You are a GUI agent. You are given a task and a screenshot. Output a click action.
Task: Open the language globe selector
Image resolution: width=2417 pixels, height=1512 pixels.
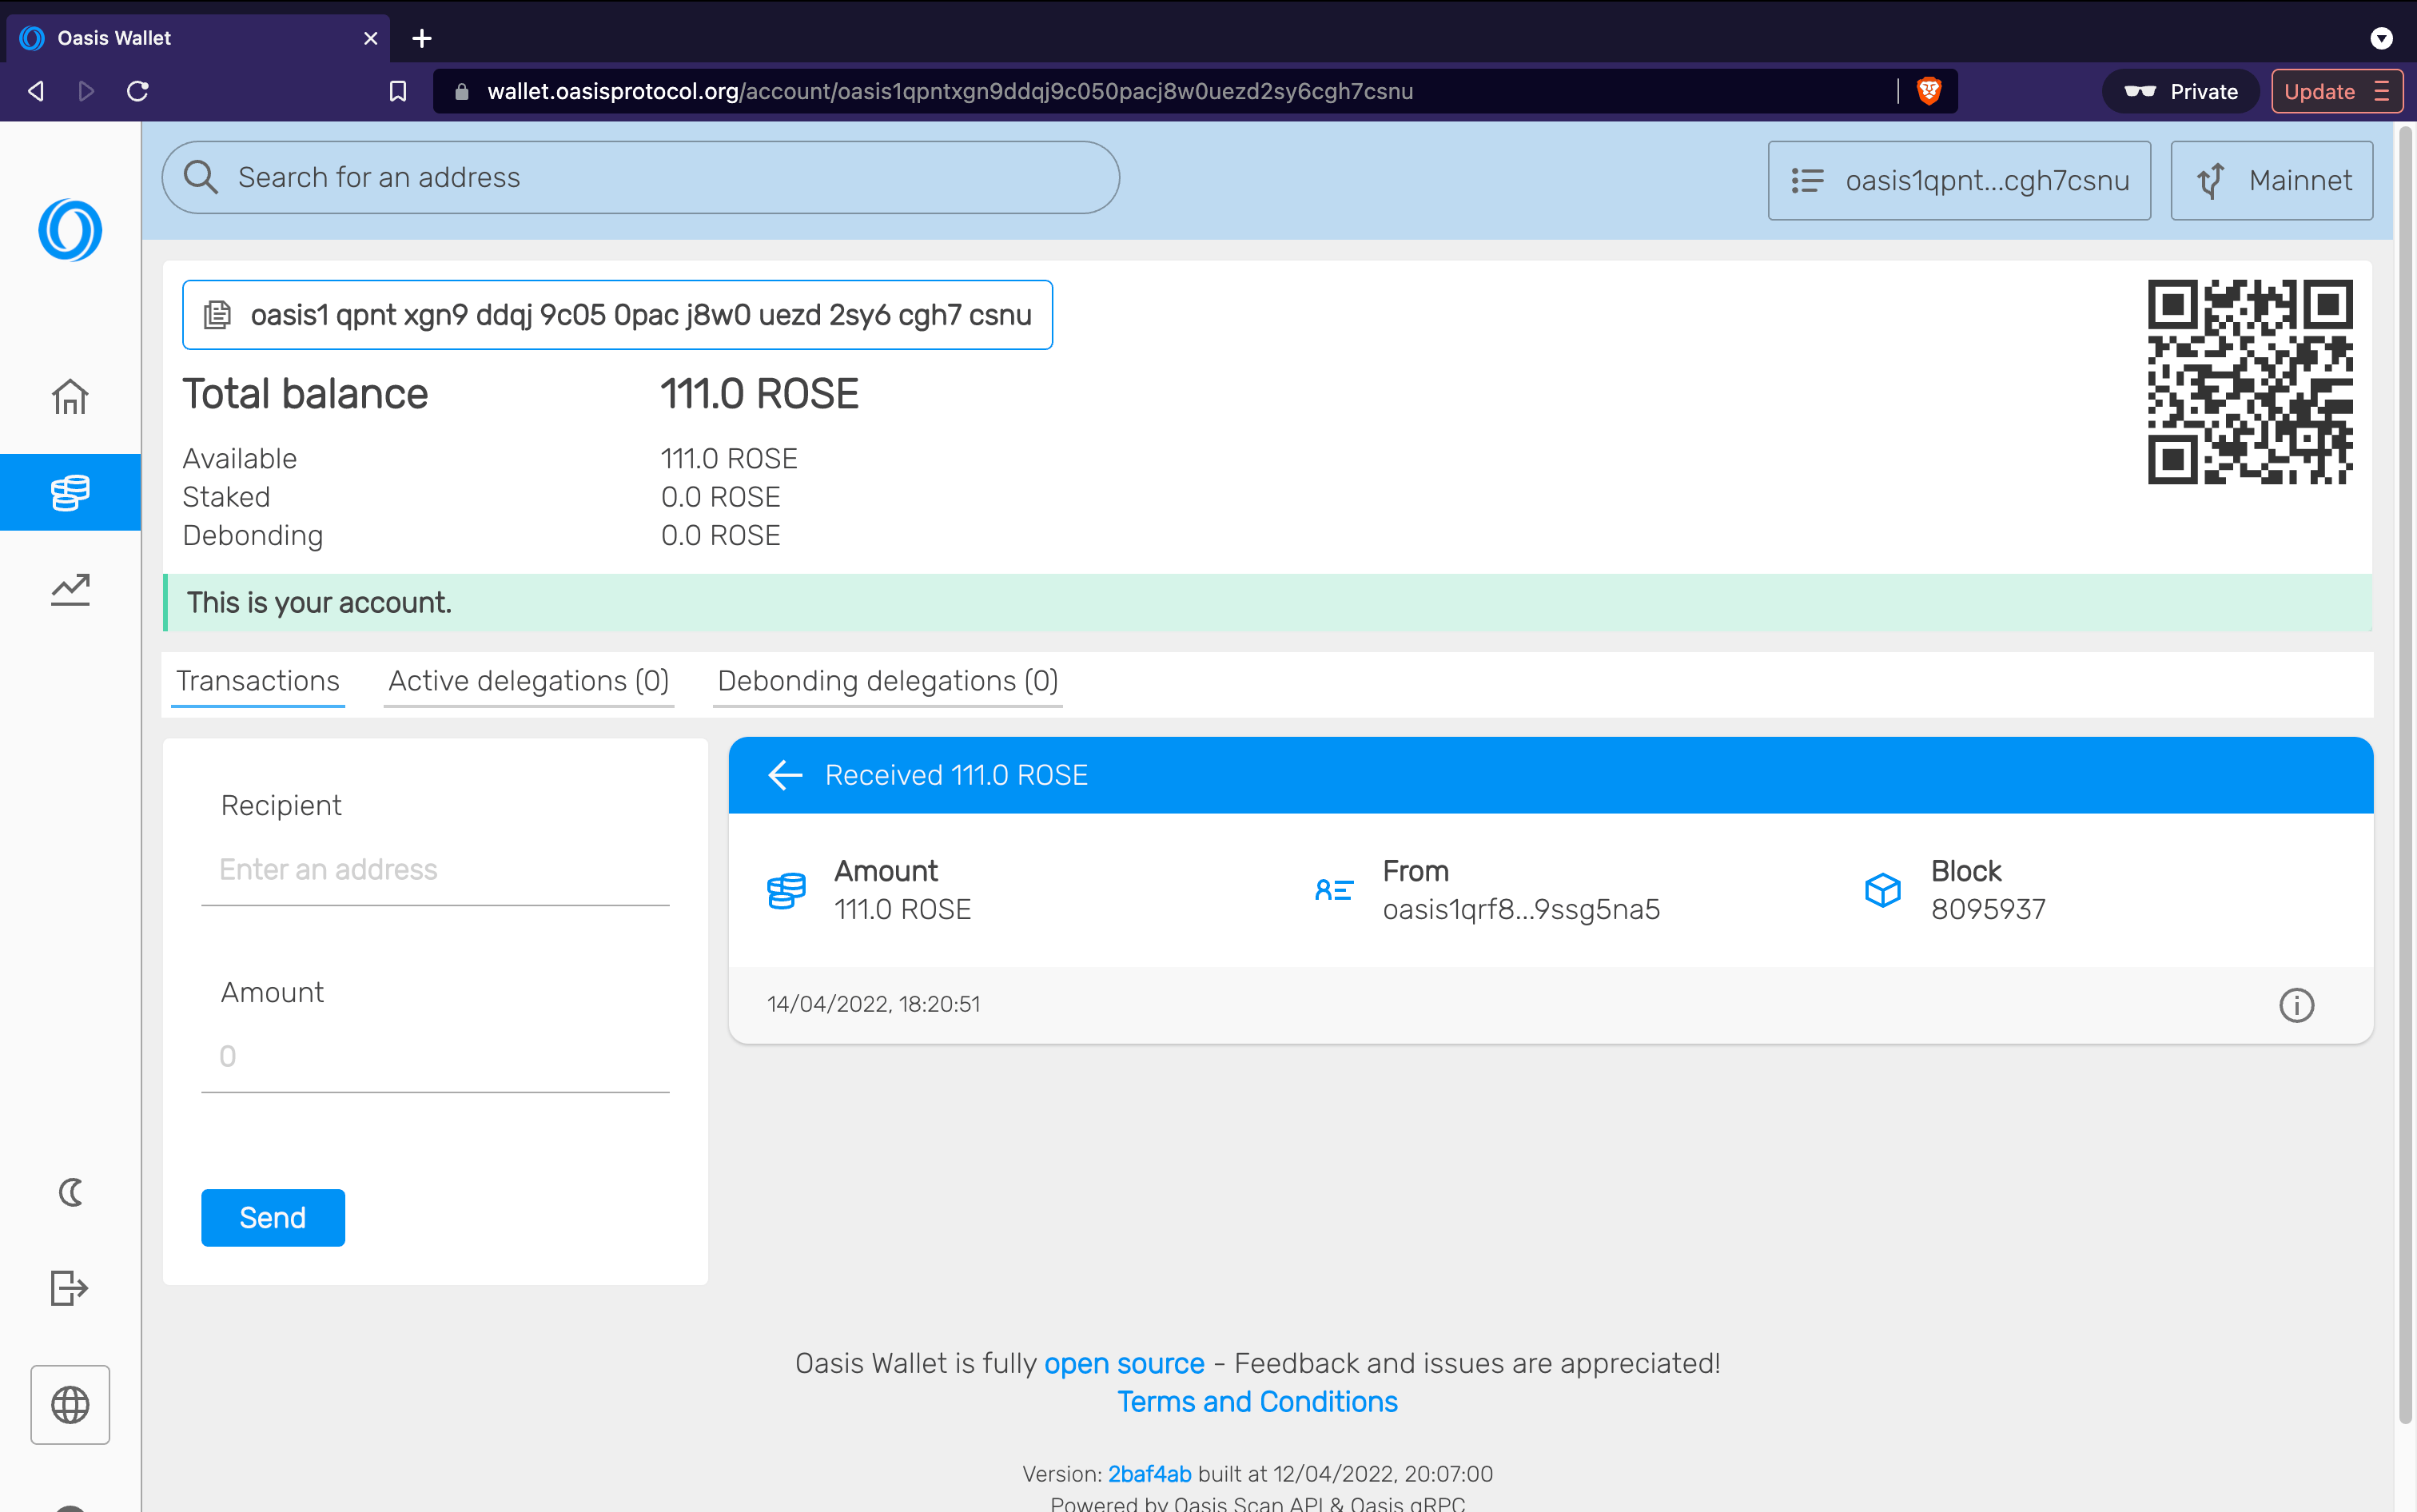(70, 1405)
